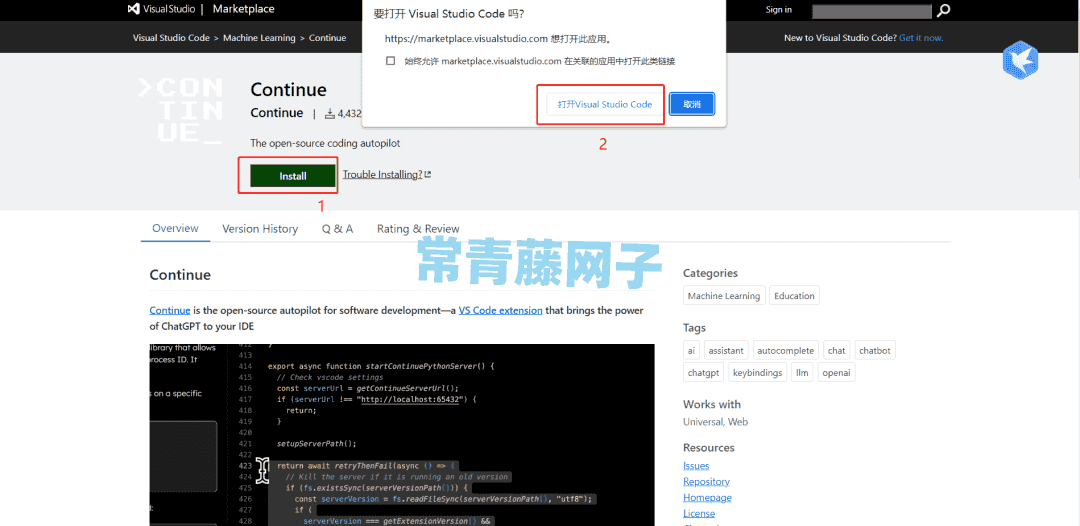
Task: Click Marketplace in the header
Action: tap(244, 9)
